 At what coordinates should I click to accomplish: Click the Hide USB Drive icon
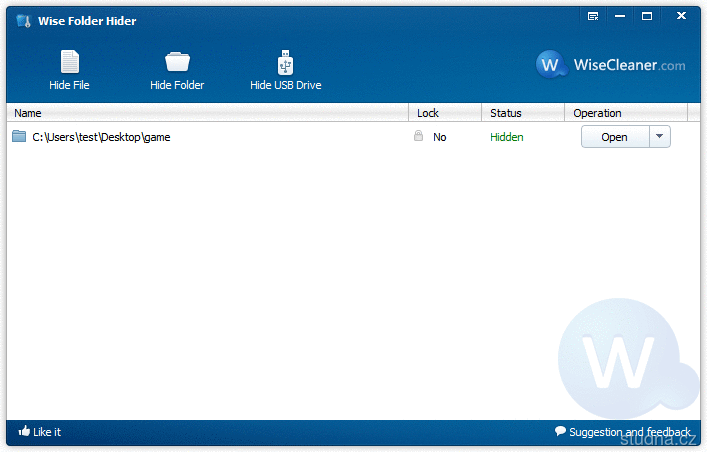point(285,63)
